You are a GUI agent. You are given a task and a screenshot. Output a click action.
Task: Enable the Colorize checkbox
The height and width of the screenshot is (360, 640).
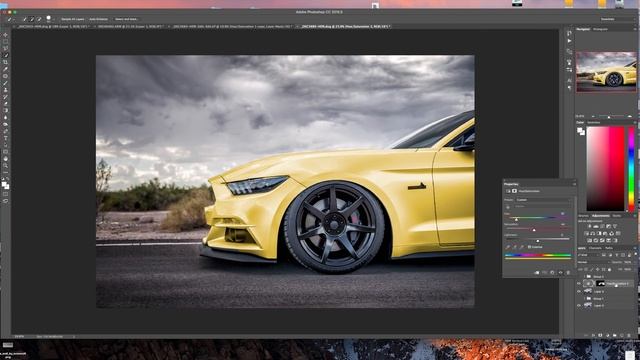click(529, 247)
